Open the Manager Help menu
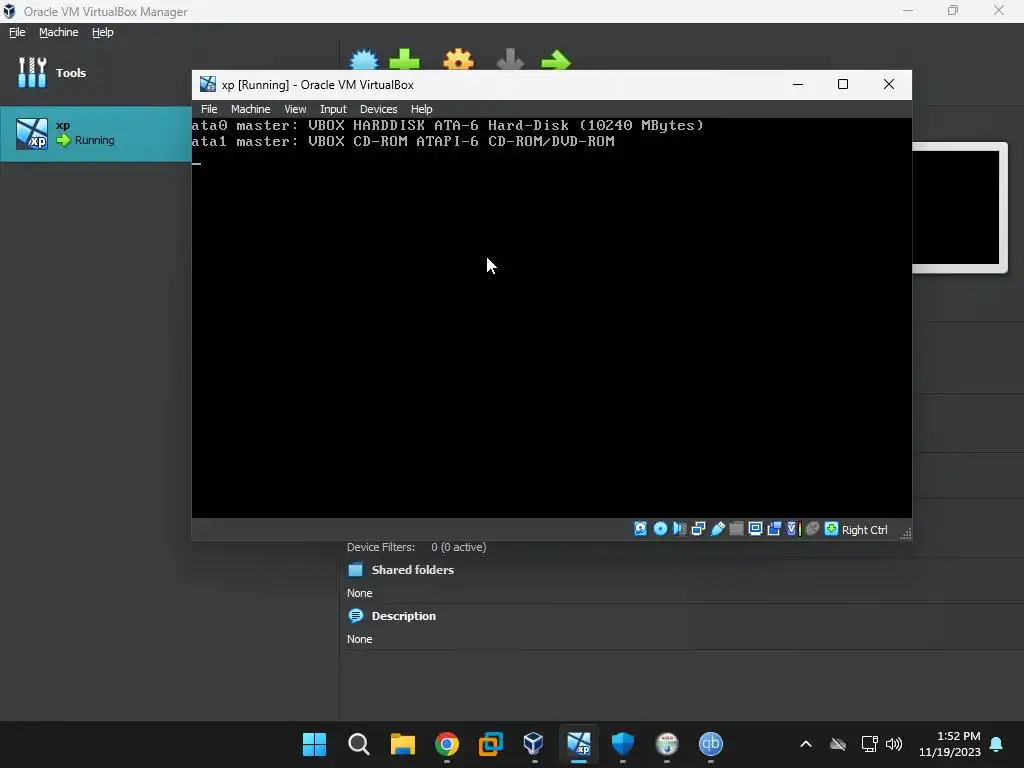Viewport: 1024px width, 768px height. click(103, 32)
